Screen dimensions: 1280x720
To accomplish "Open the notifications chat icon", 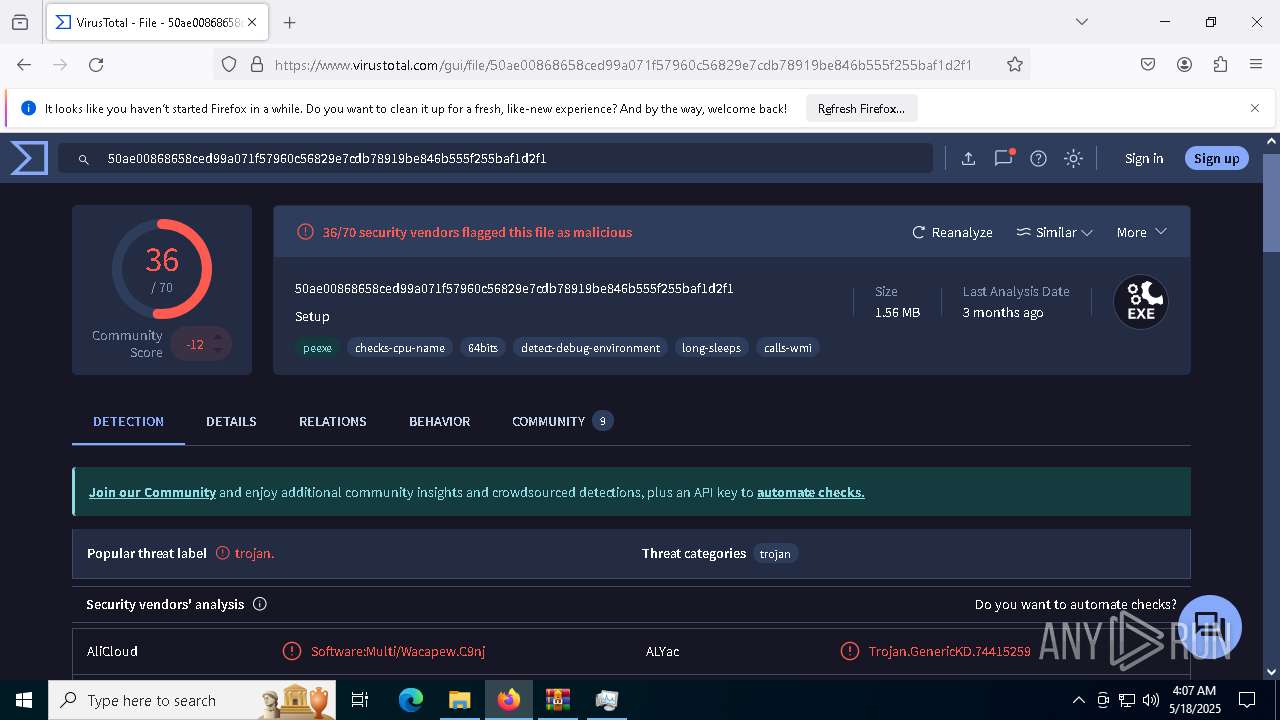I will 1003,158.
